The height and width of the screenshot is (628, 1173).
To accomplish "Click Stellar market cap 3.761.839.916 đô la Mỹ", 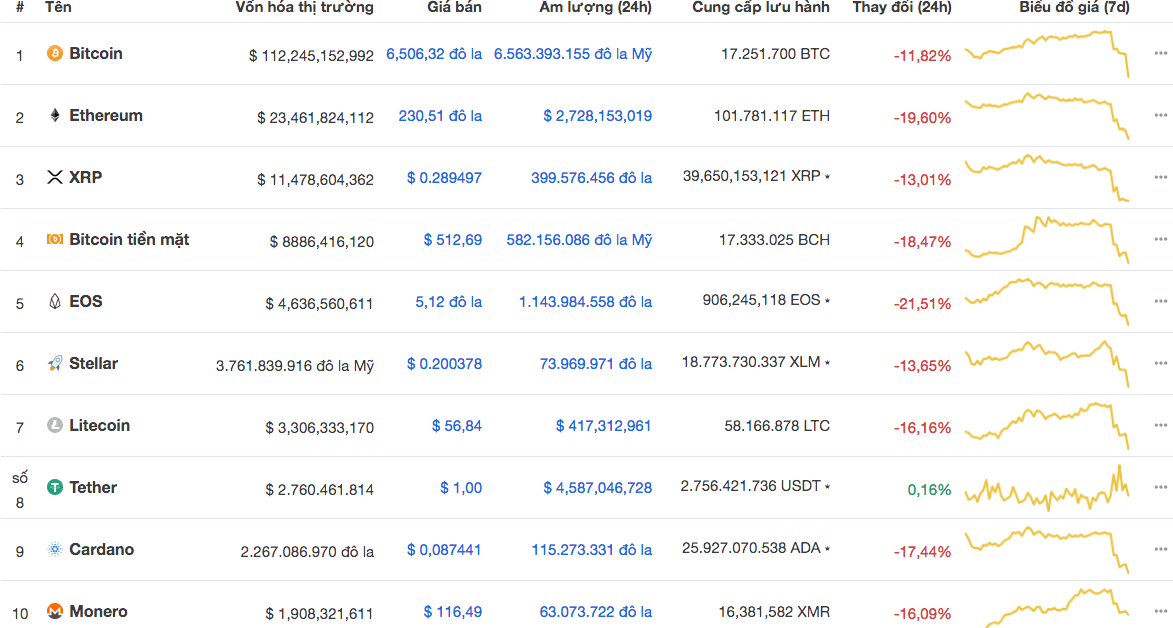I will (x=295, y=366).
